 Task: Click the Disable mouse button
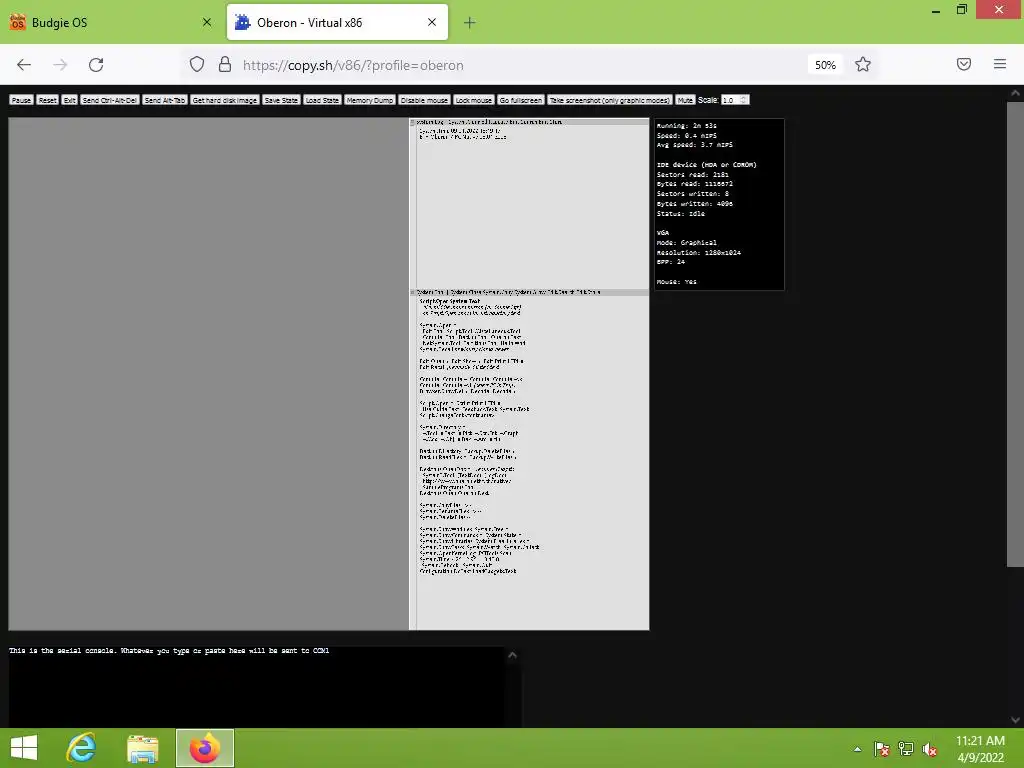[424, 100]
